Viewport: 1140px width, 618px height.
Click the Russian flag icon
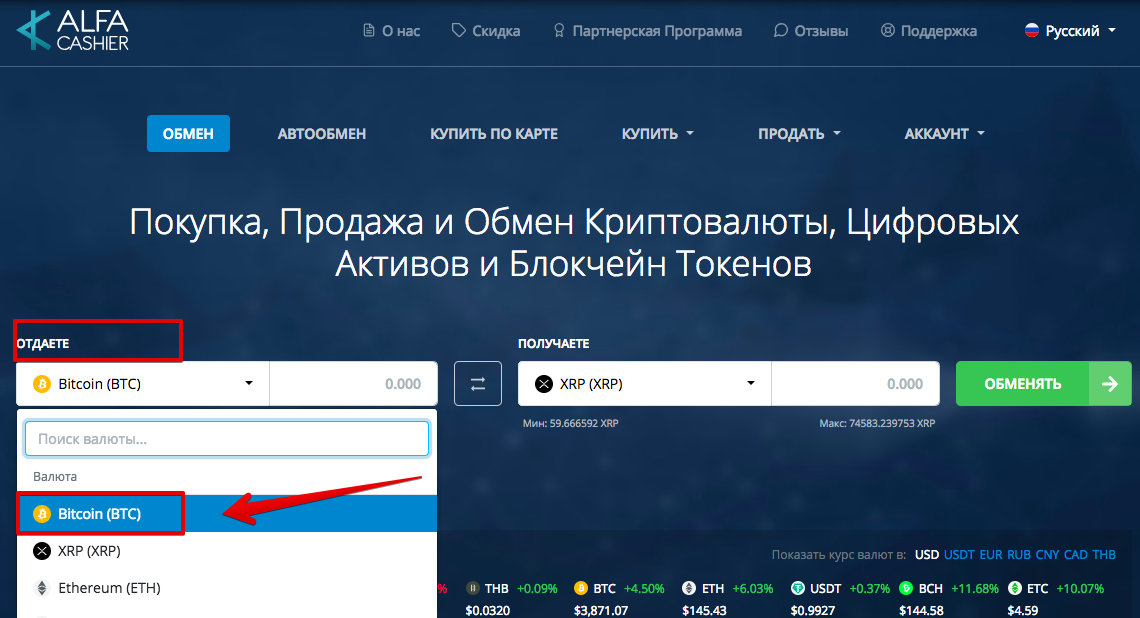[x=1032, y=31]
